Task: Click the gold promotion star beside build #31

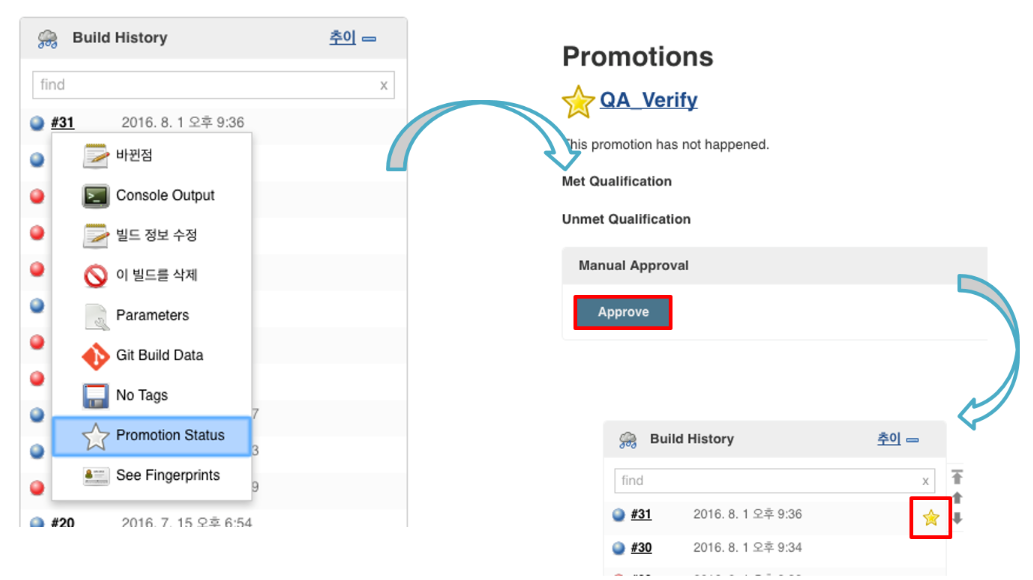Action: tap(931, 518)
